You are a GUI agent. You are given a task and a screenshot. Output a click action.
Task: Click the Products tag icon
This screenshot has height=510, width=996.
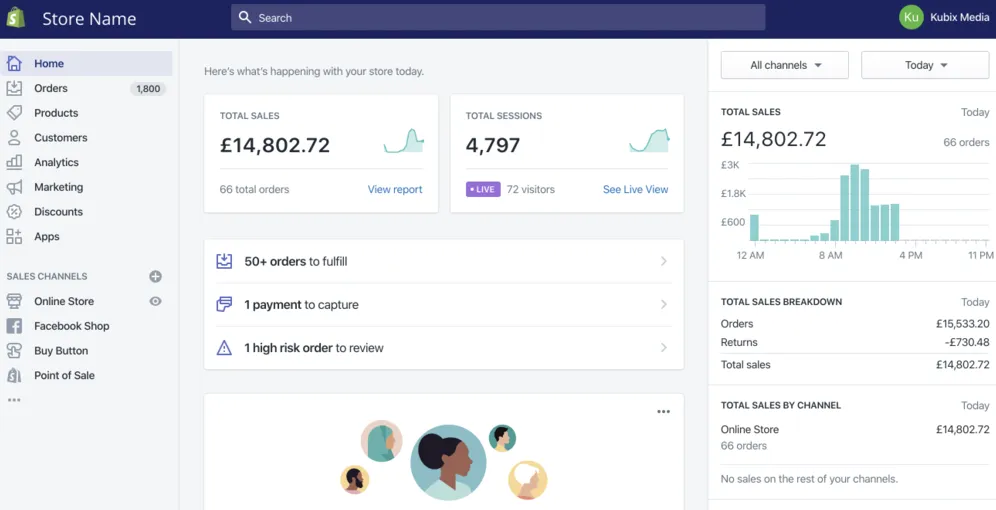(14, 113)
